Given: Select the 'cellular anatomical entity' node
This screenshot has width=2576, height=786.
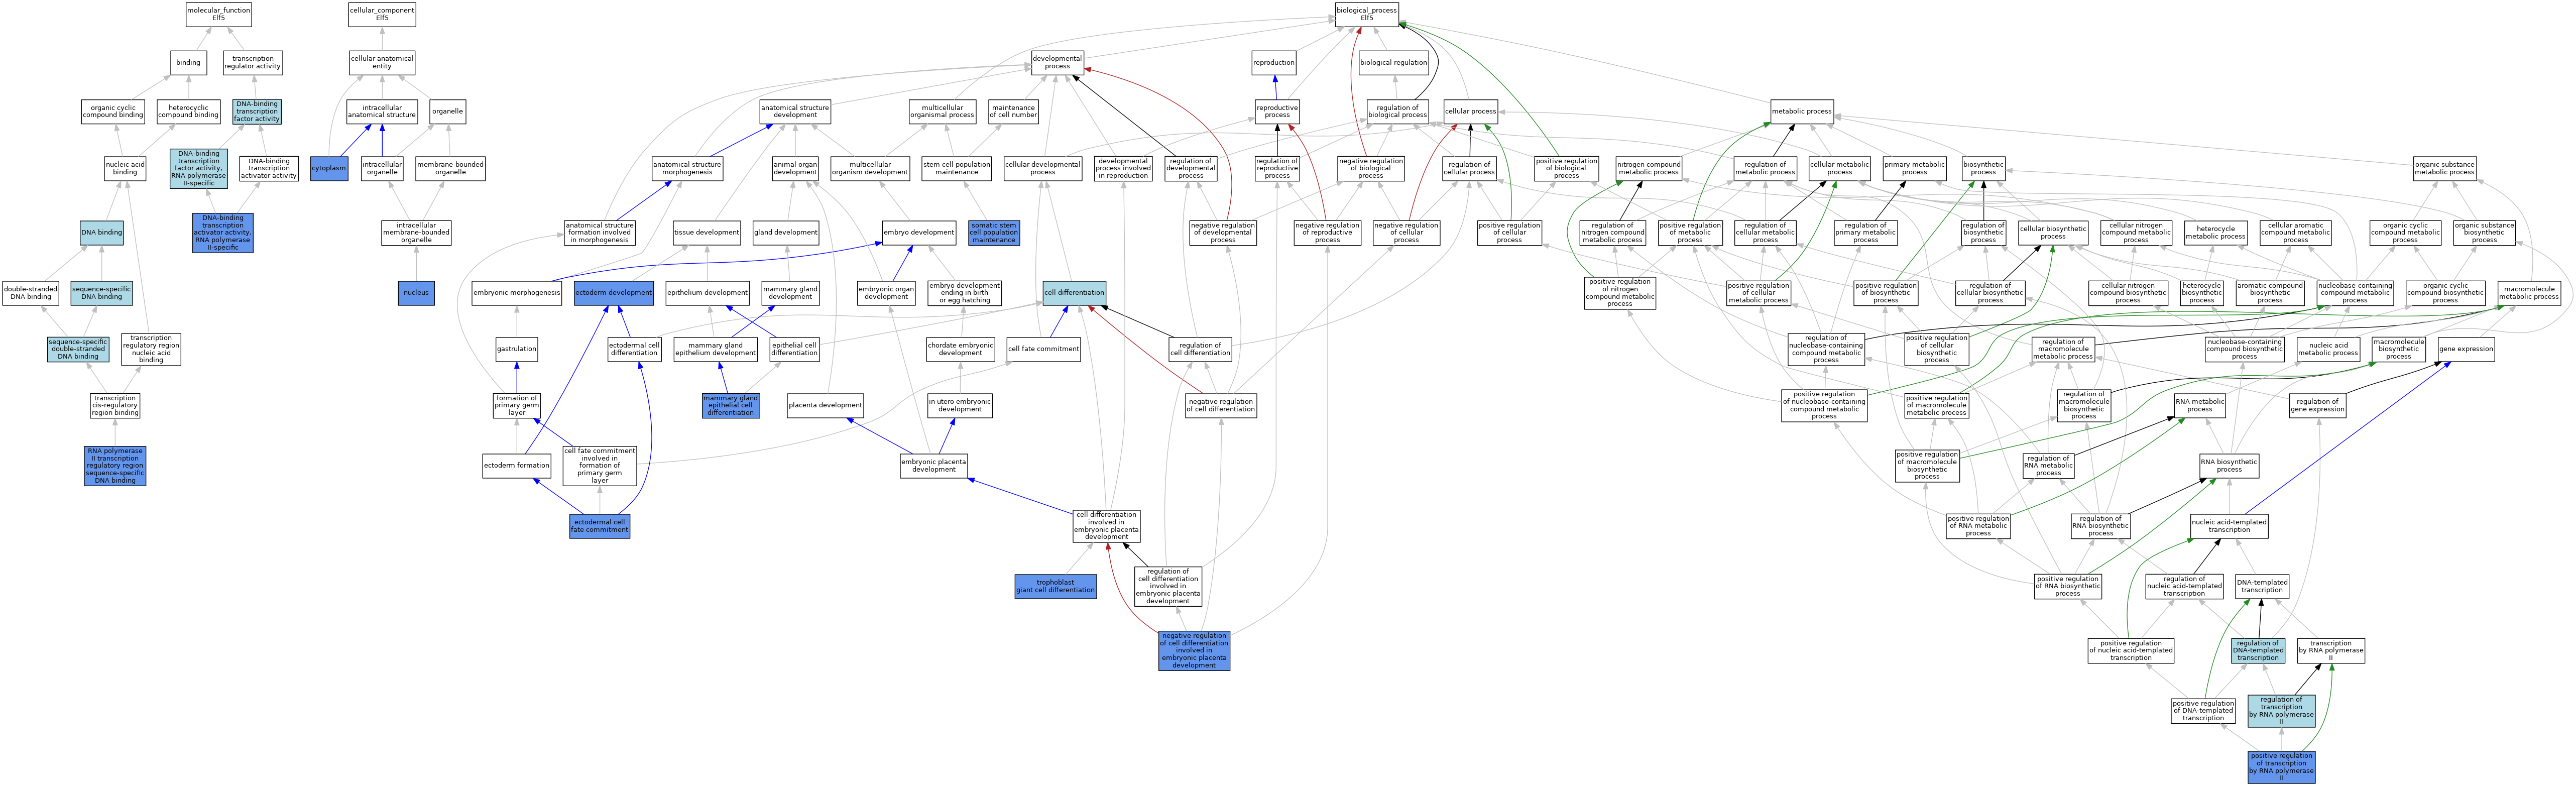Looking at the screenshot, I should coord(382,63).
